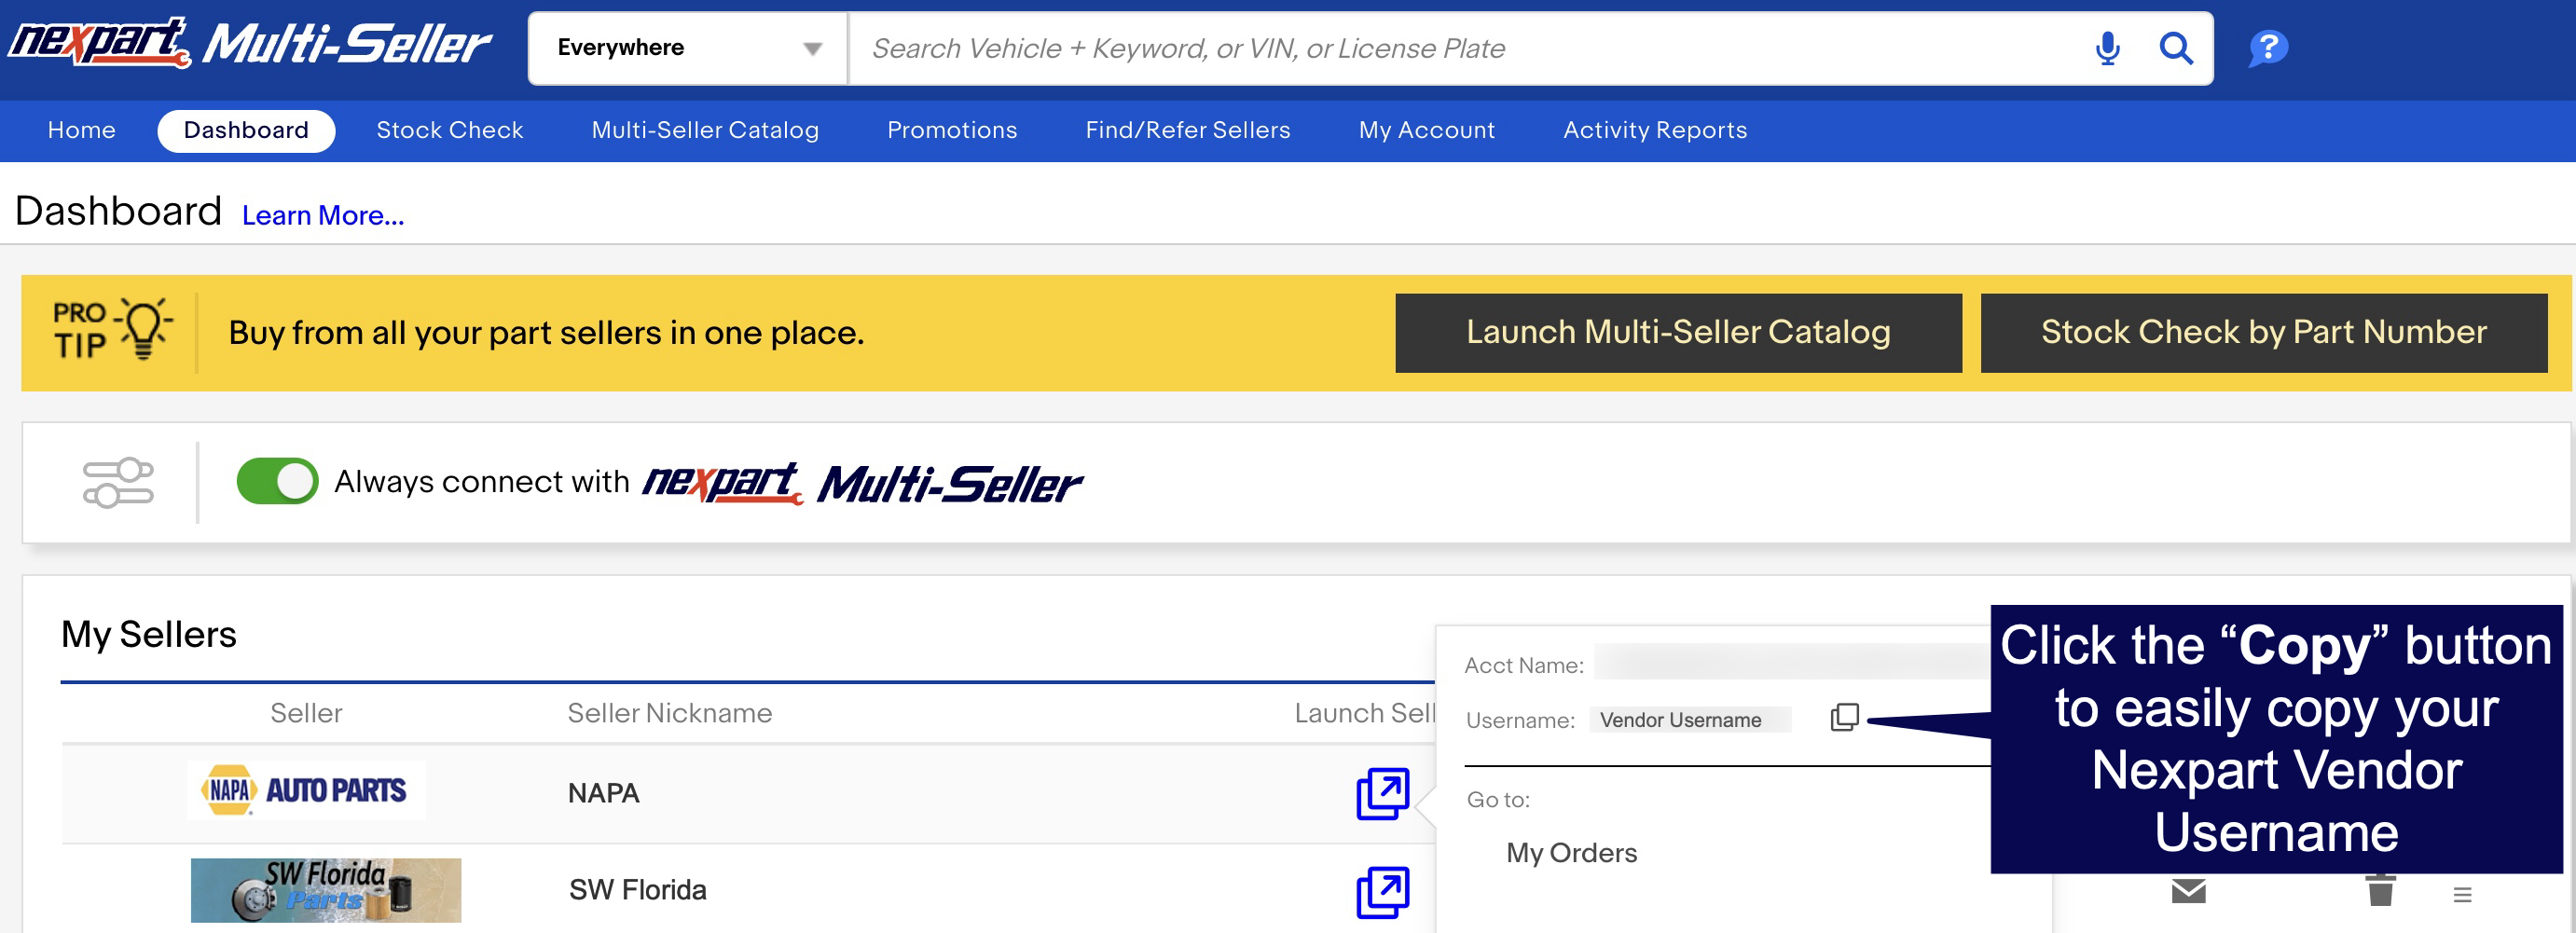
Task: Open the Multi-Seller Catalog tab
Action: (x=704, y=130)
